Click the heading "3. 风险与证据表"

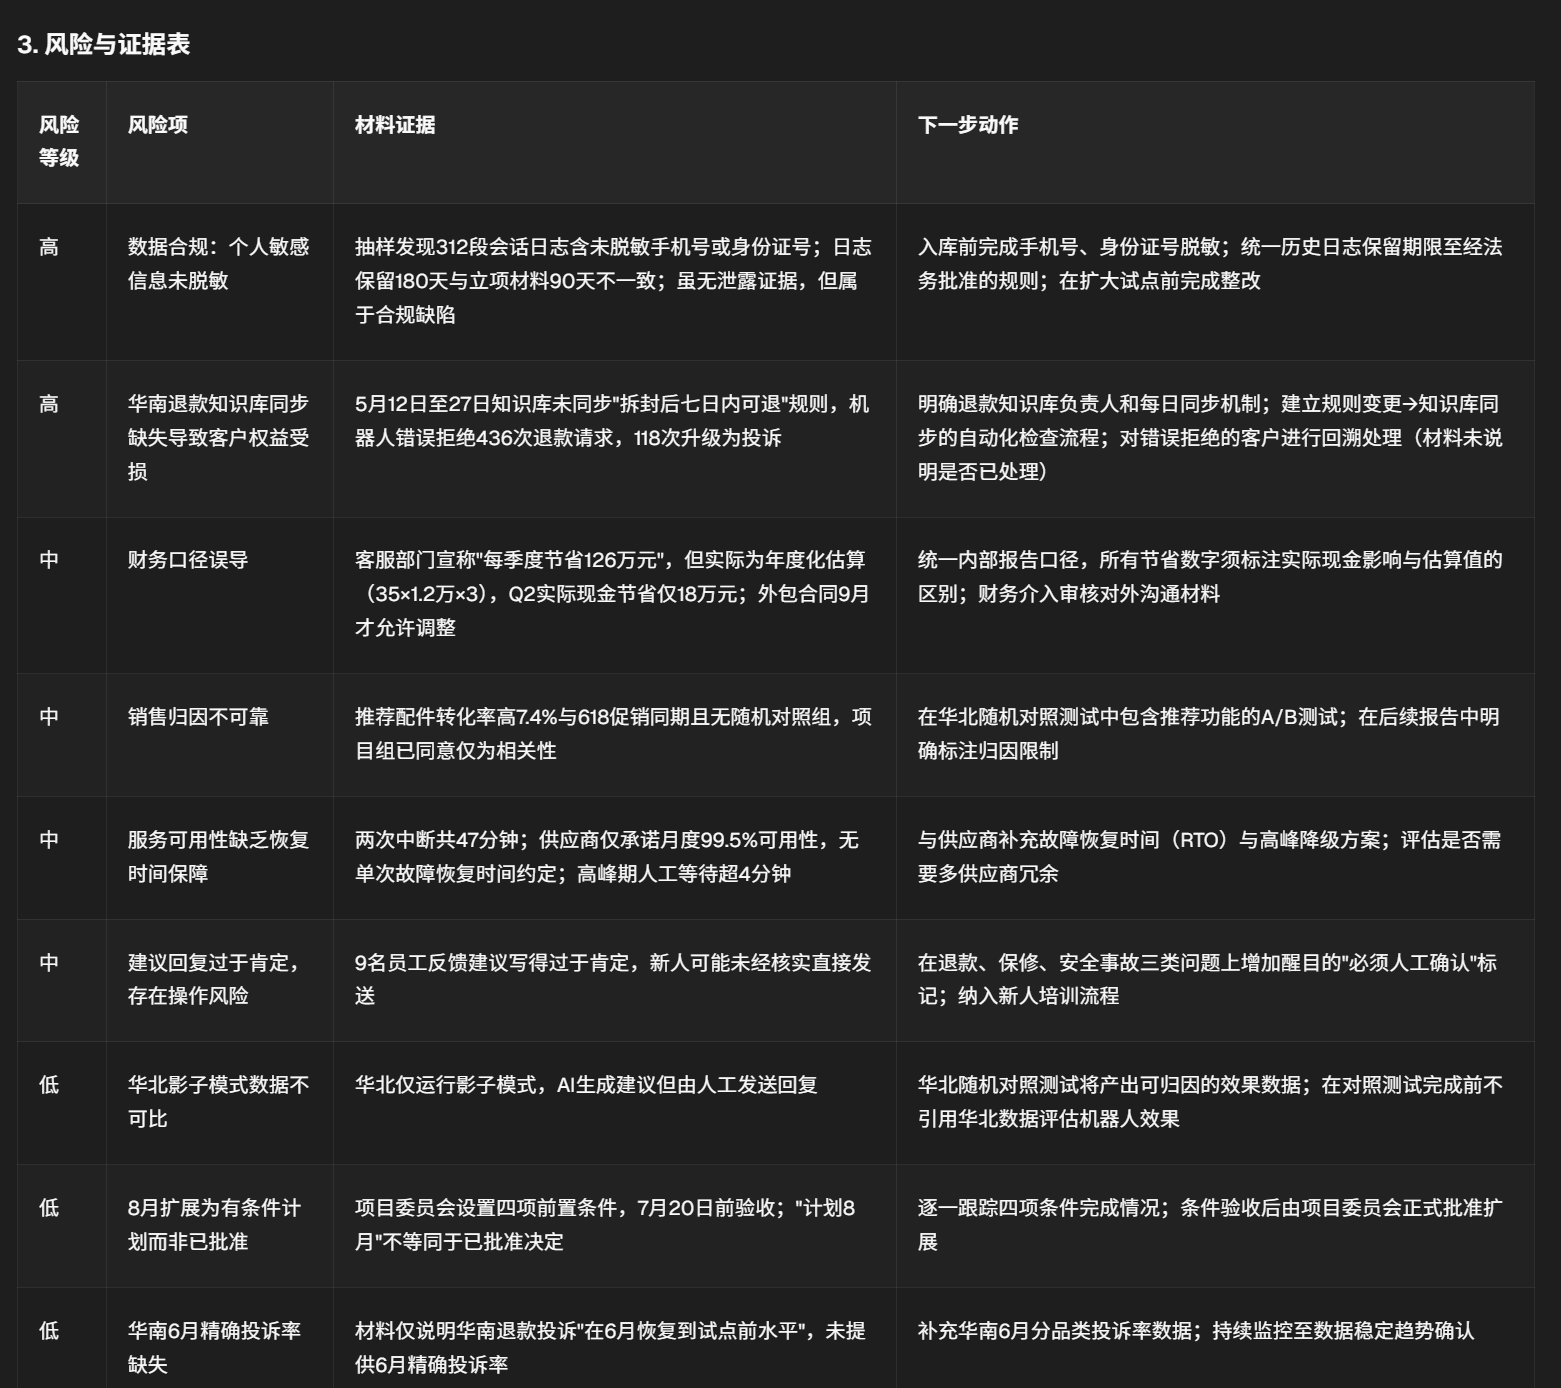coord(104,44)
